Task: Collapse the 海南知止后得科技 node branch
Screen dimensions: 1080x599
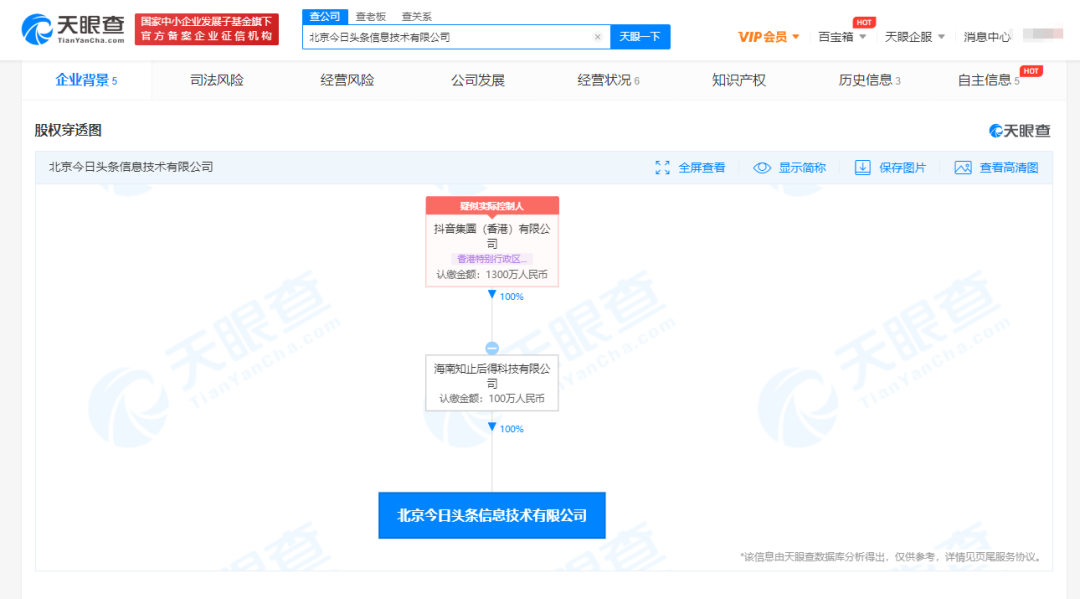Action: [492, 348]
